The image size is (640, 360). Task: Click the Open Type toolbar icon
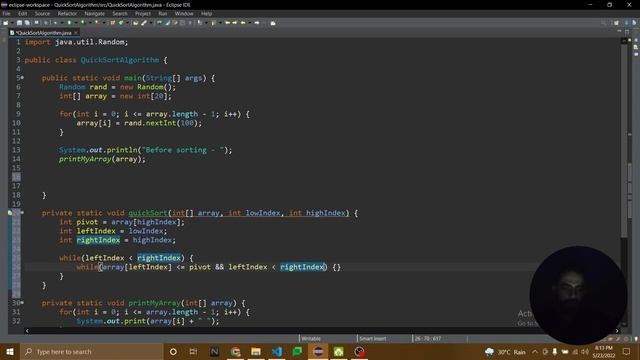tap(136, 23)
